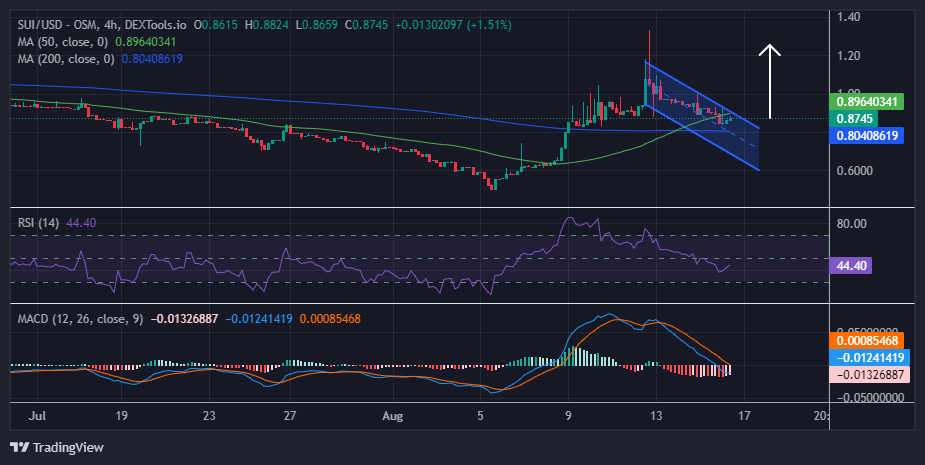Click the signal value 0.00085468 in MACD legend
Viewport: 925px width, 465px height.
coord(330,319)
